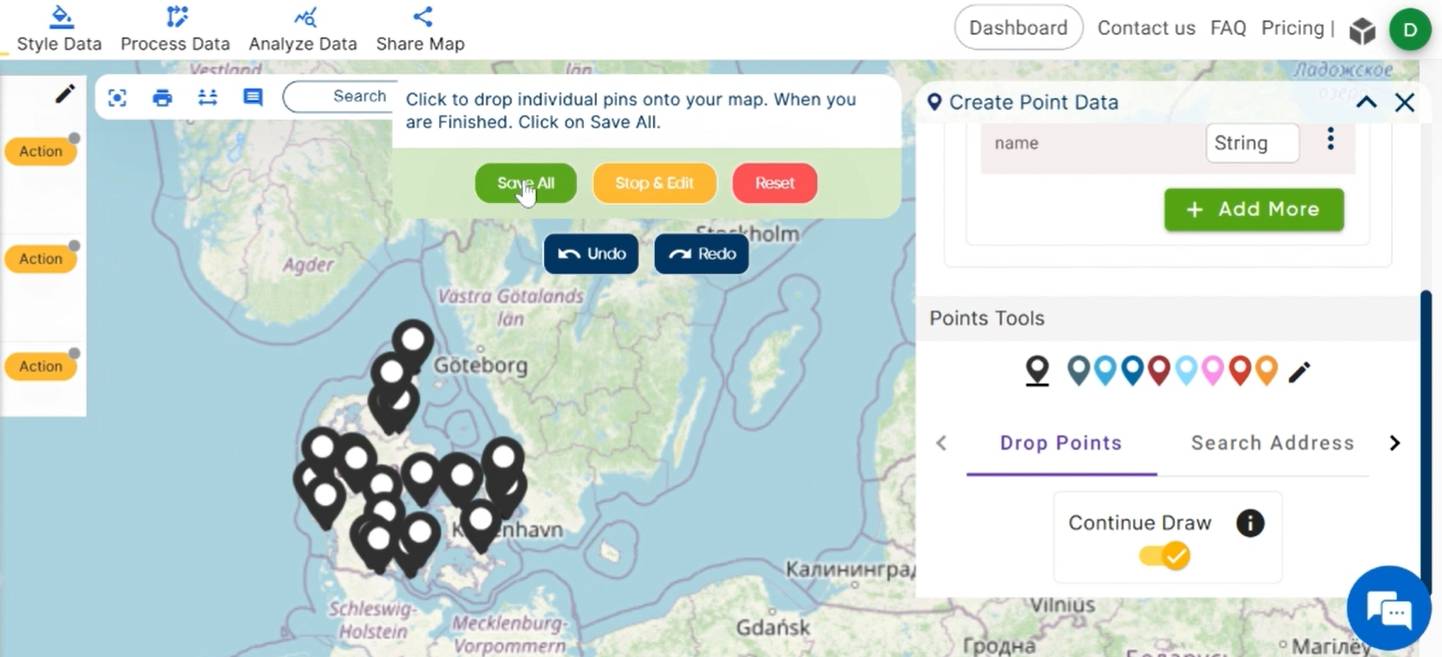Viewport: 1442px width, 657px height.
Task: Collapse the Create Point Data panel
Action: [x=1366, y=102]
